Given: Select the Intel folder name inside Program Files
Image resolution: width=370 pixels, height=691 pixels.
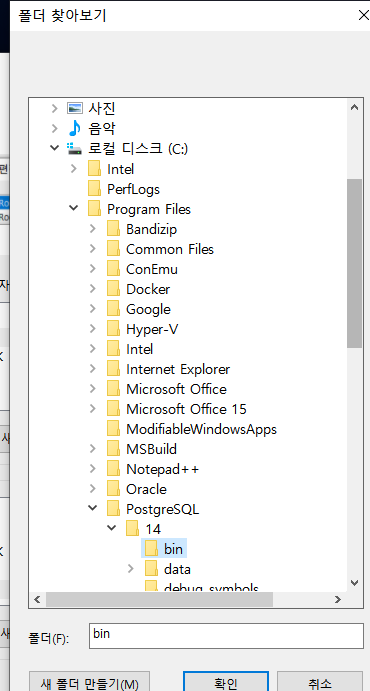Looking at the screenshot, I should 140,349.
